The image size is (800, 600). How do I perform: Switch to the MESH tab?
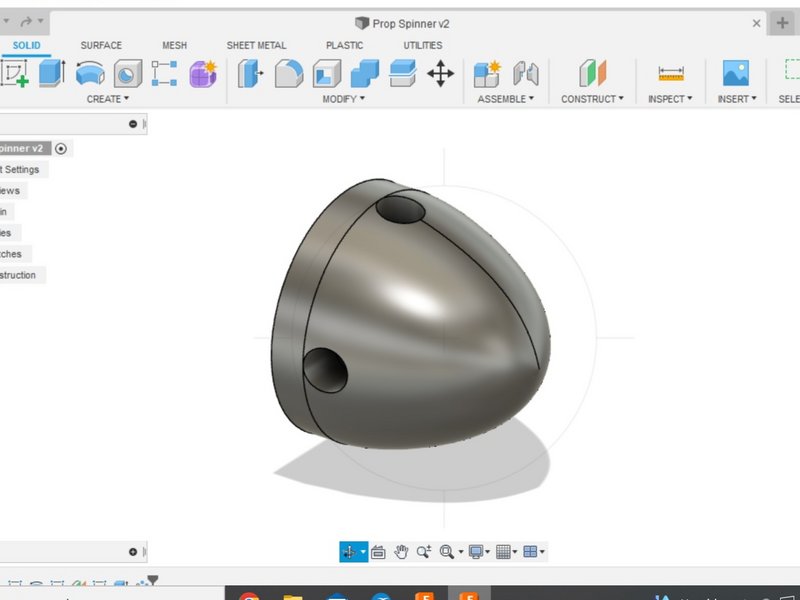pos(174,45)
